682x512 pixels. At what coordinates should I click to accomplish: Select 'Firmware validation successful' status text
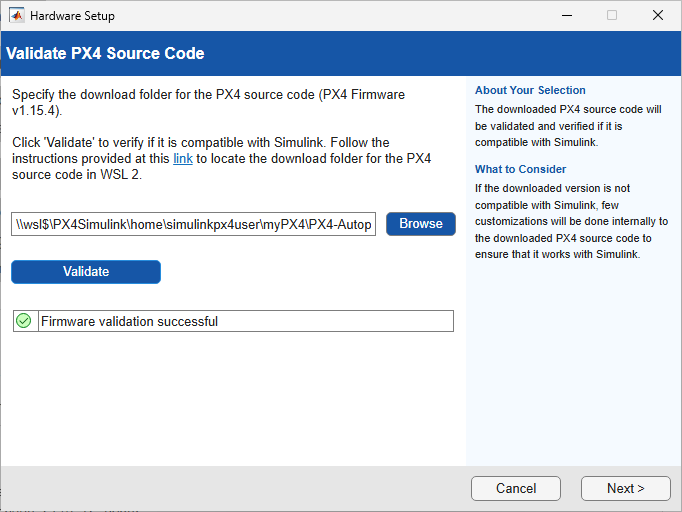(x=129, y=321)
